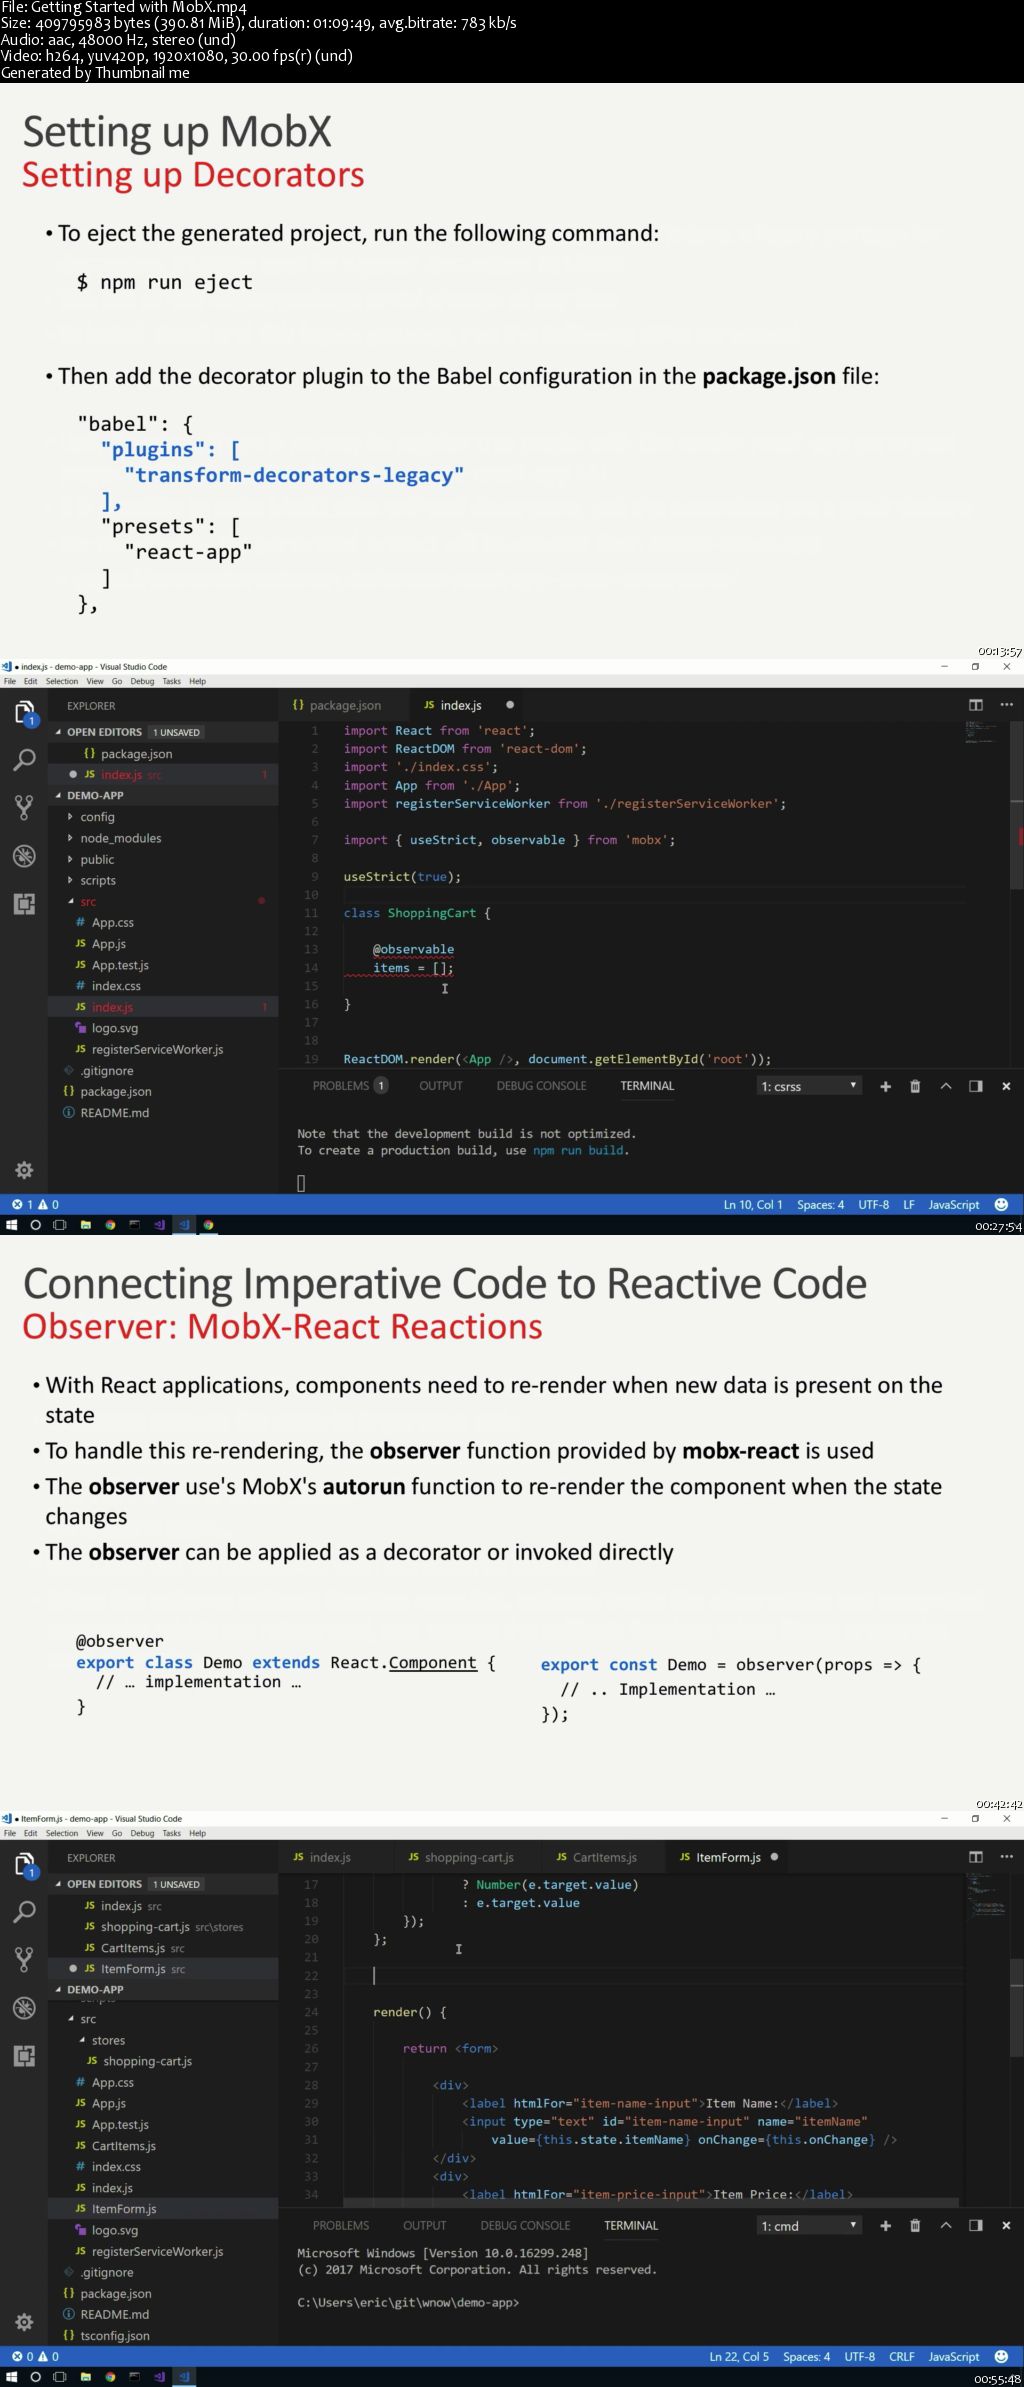This screenshot has width=1024, height=2387.
Task: Add new terminal in cmd terminal panel
Action: [x=885, y=2226]
